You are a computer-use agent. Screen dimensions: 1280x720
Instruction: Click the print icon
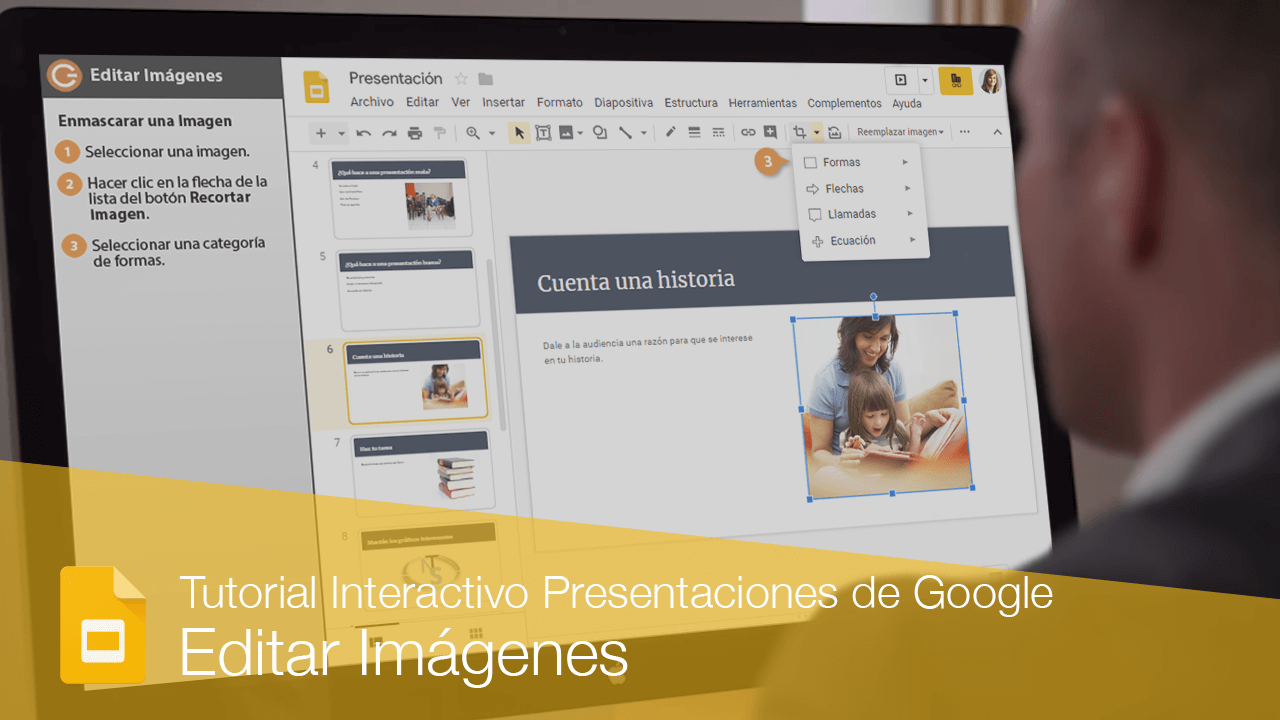[x=415, y=133]
